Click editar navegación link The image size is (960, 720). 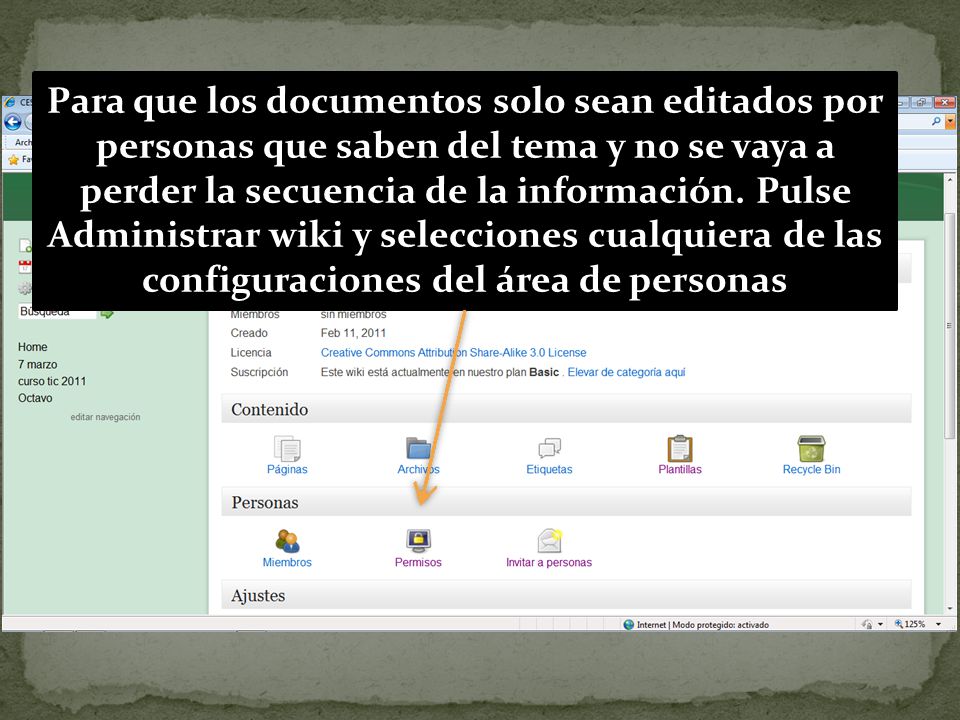105,417
